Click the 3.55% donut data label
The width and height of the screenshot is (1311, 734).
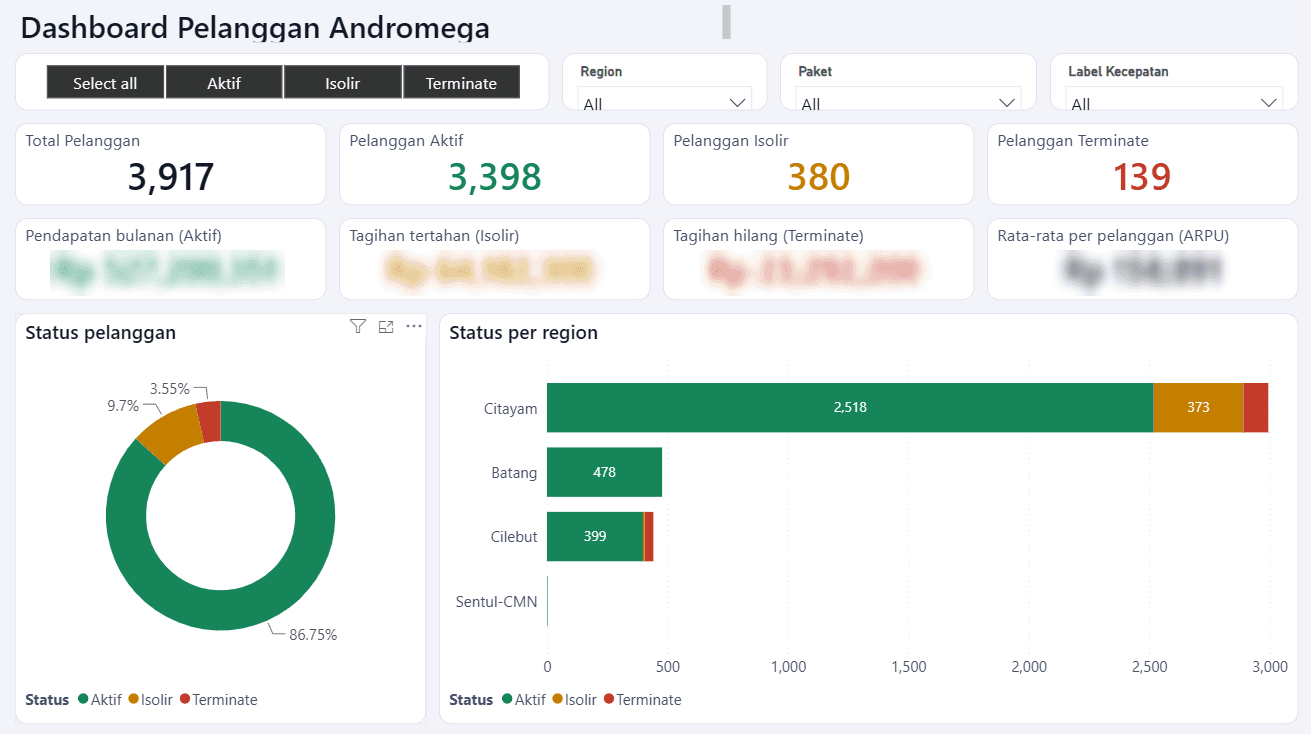pos(170,388)
